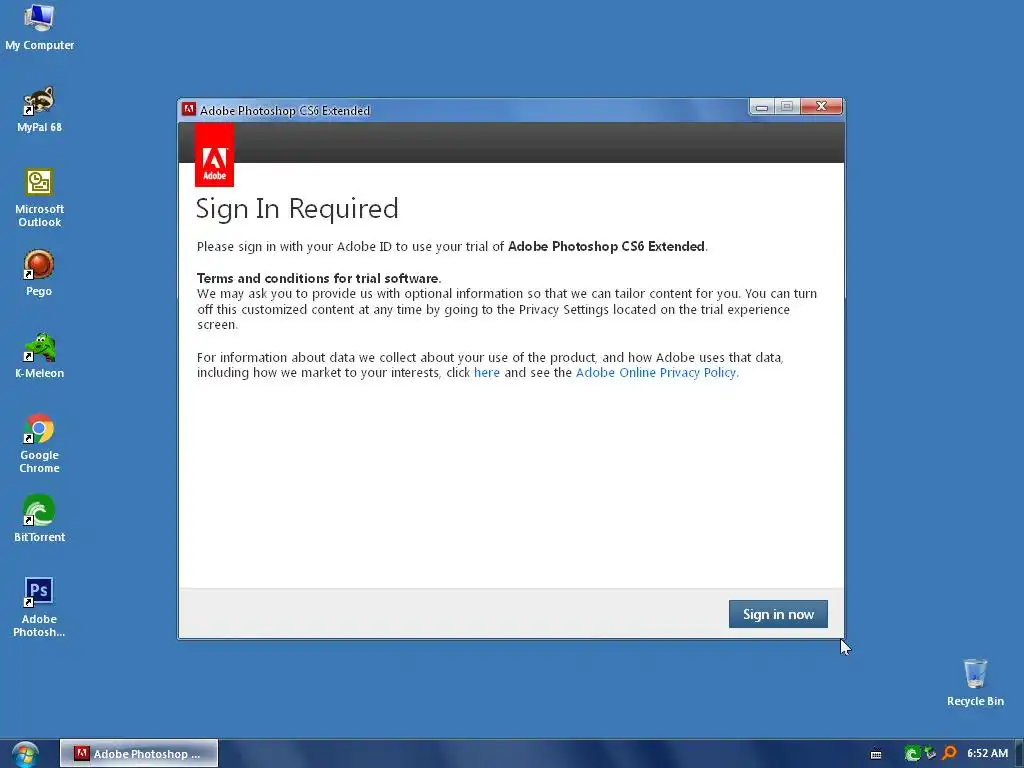Screen dimensions: 1024x768
Task: Select the Microsoft Outlook desktop icon
Action: click(39, 198)
